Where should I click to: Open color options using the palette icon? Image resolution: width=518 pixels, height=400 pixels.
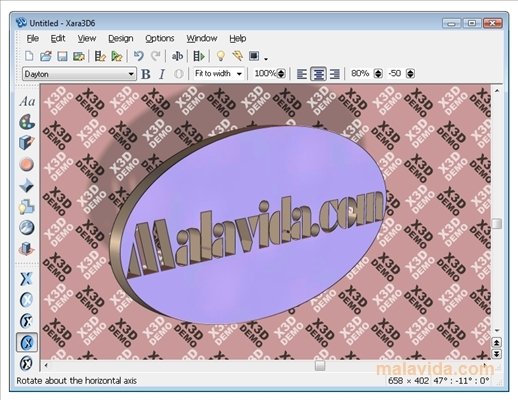pos(27,122)
